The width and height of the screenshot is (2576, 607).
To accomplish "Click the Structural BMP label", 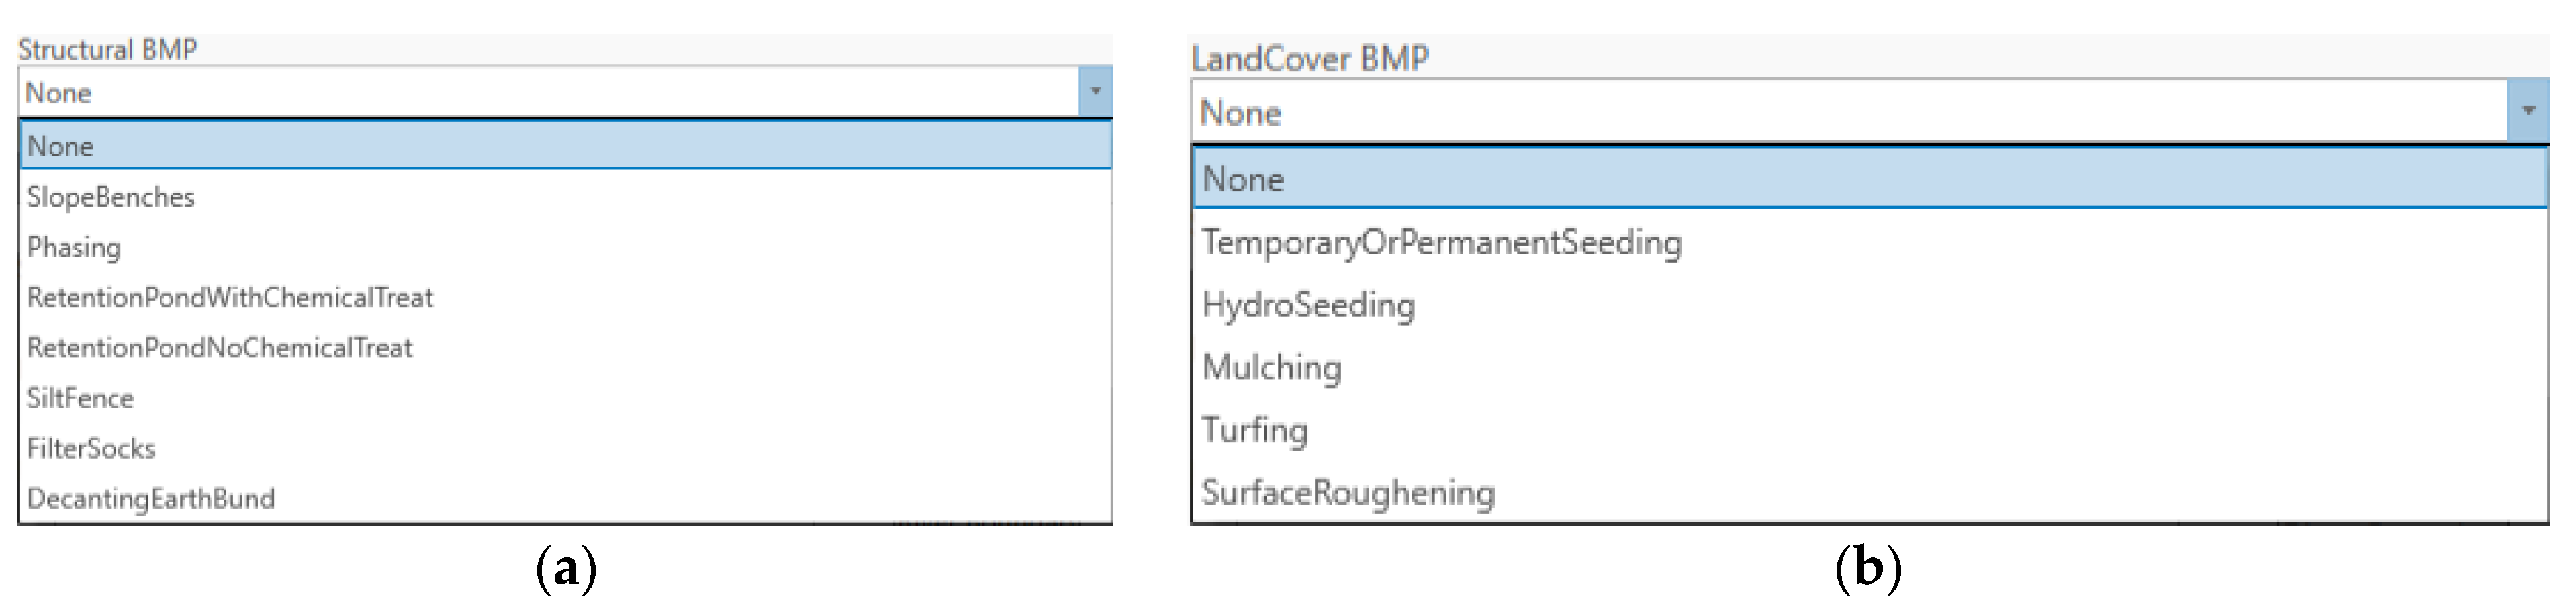I will click(107, 49).
